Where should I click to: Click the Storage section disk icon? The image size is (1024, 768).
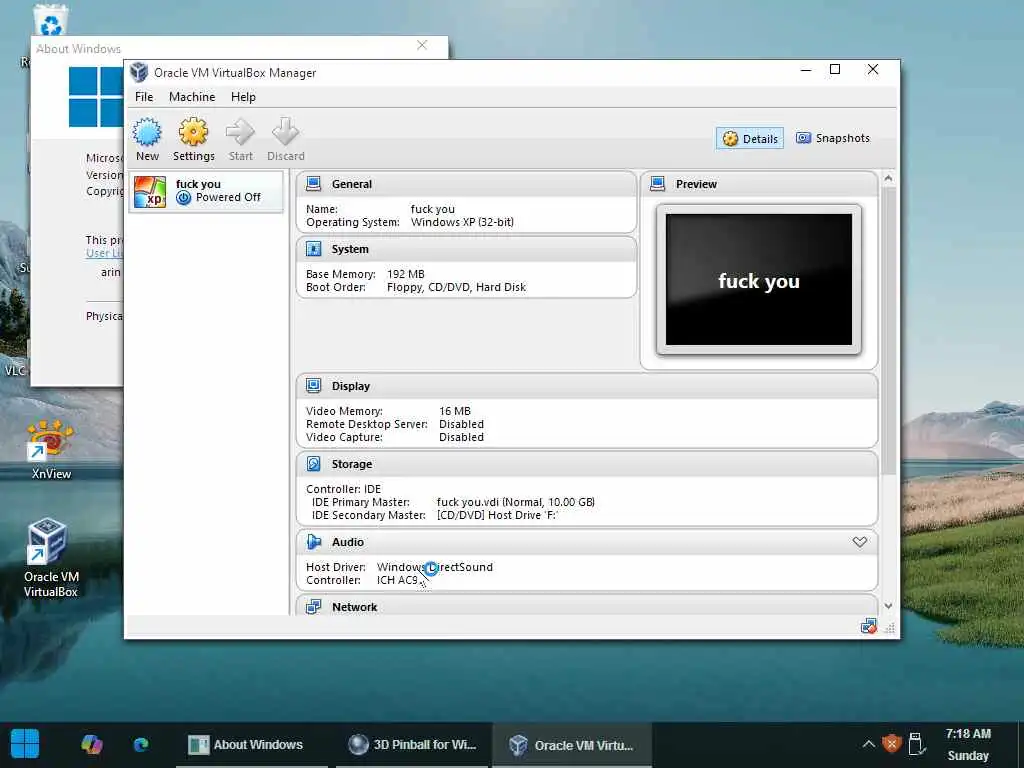pyautogui.click(x=313, y=464)
